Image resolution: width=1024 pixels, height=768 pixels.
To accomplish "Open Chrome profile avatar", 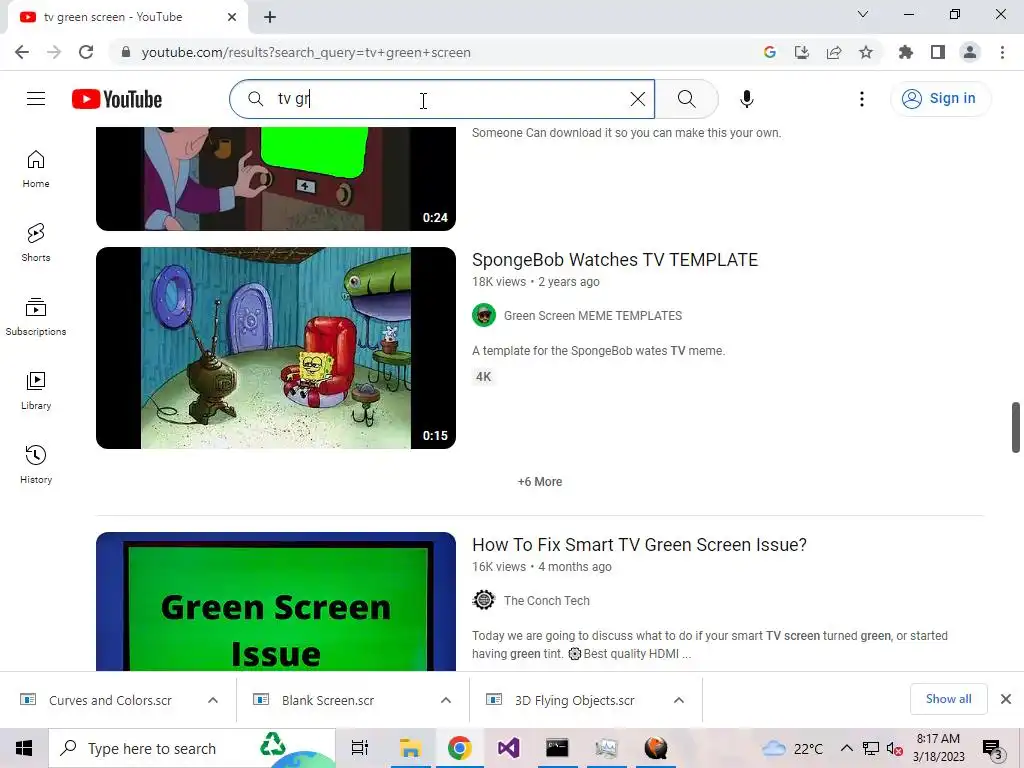I will point(970,52).
